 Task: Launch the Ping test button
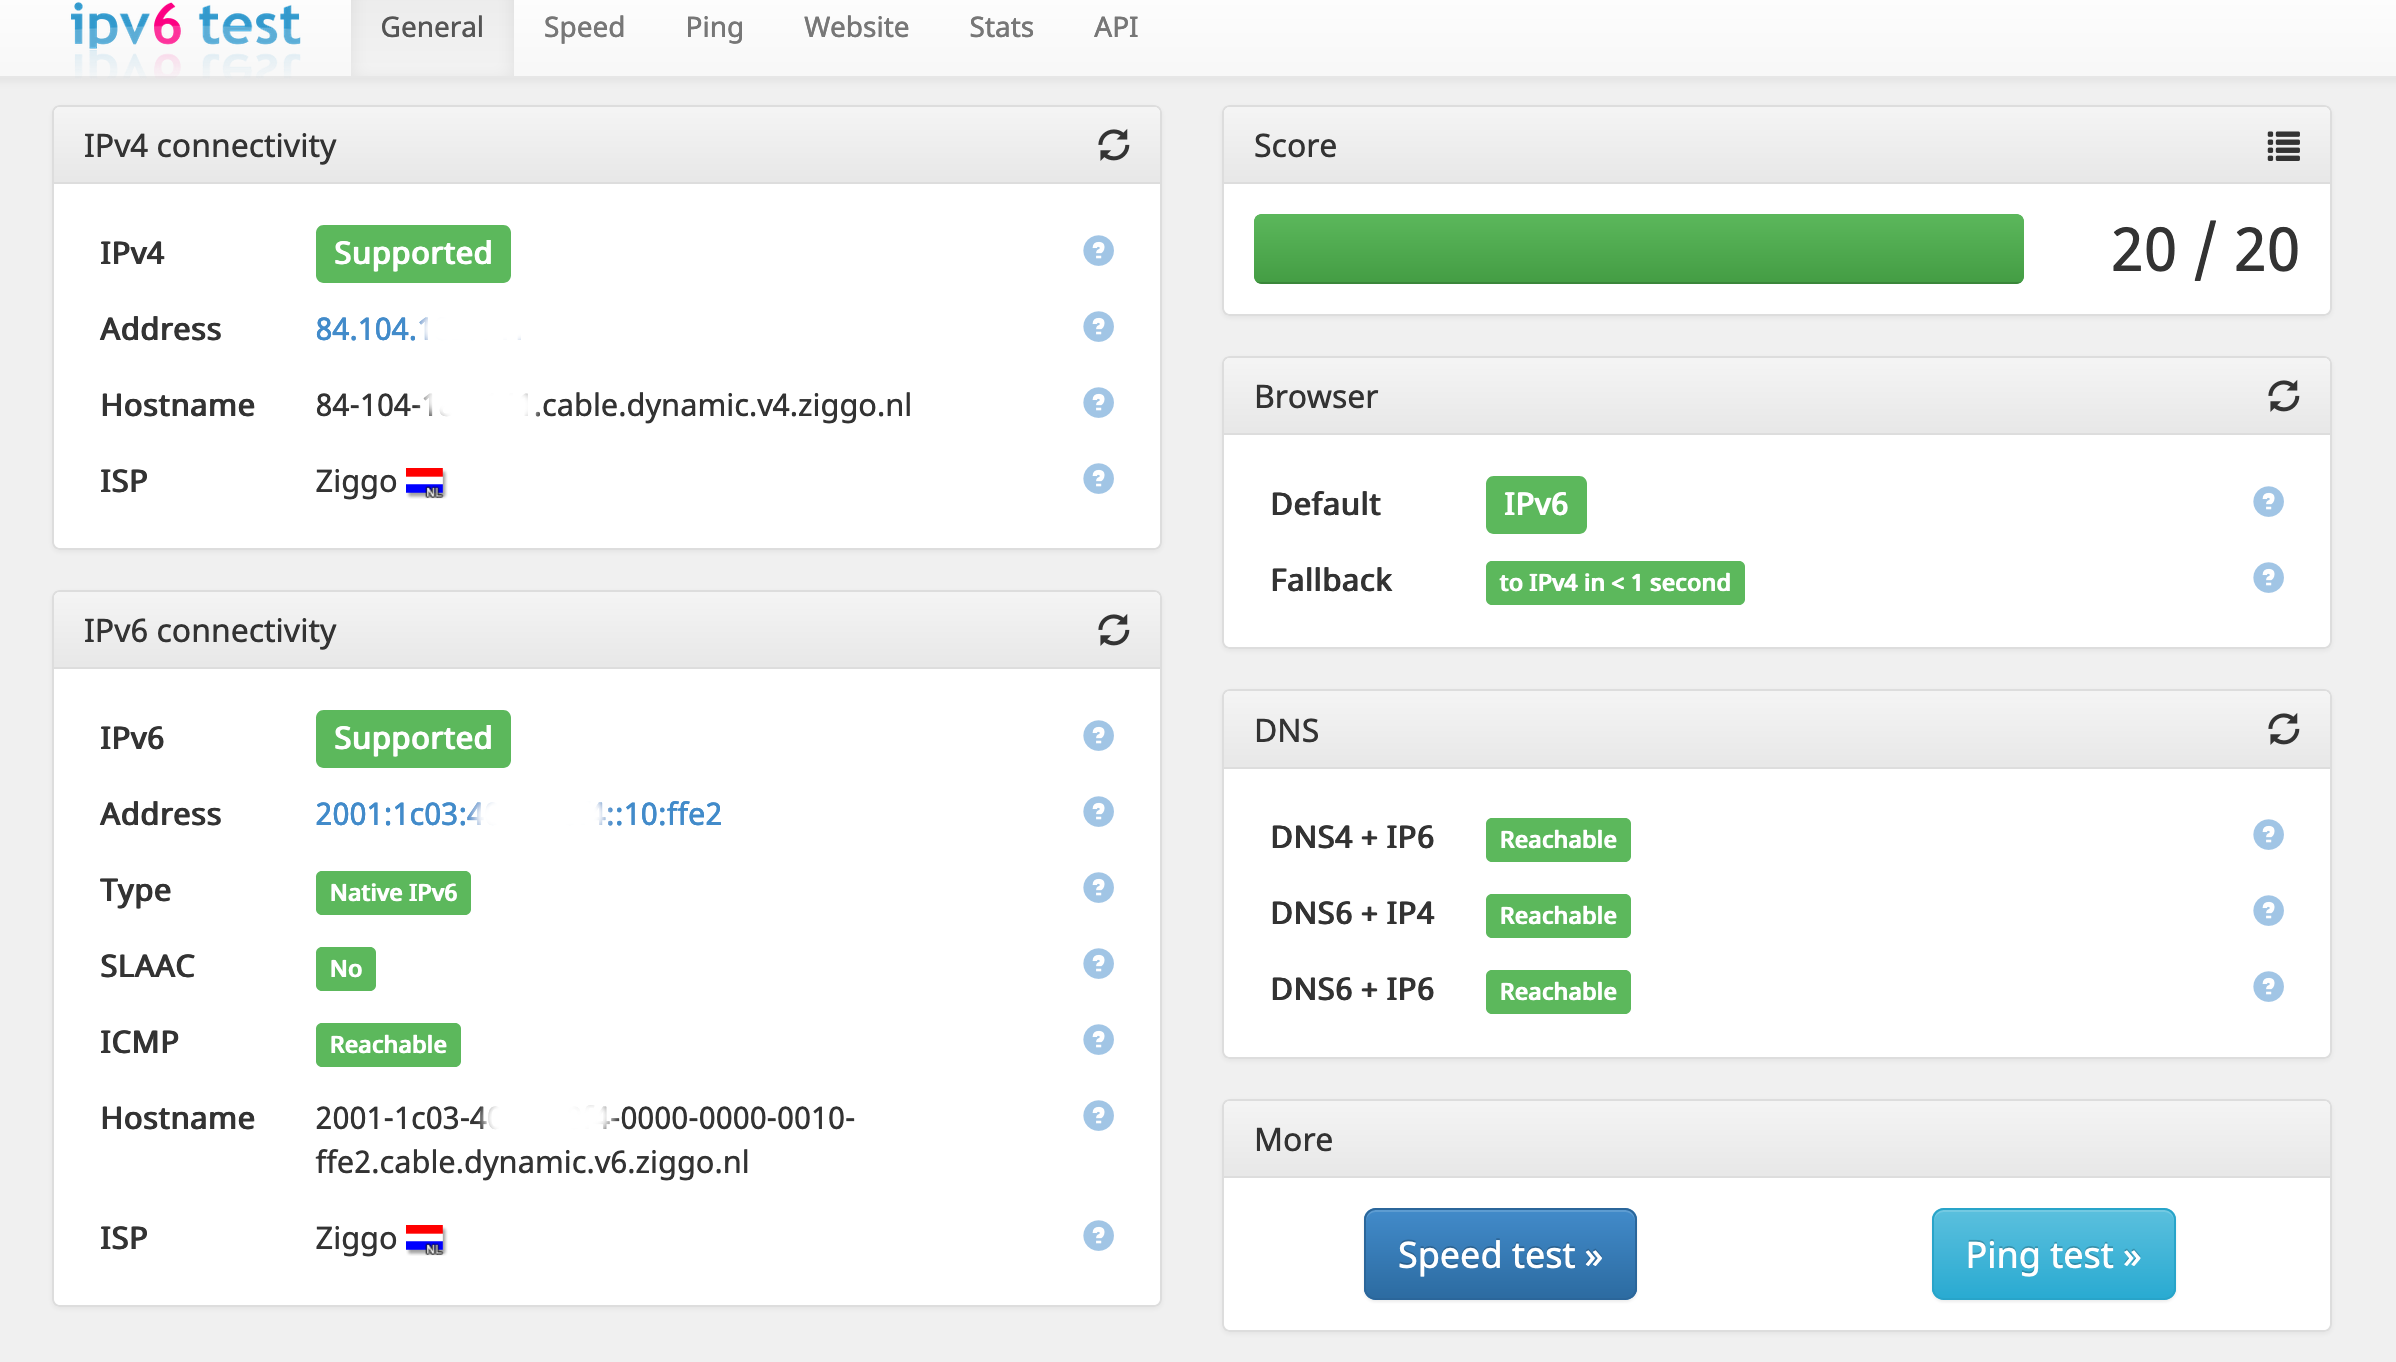pyautogui.click(x=2053, y=1254)
